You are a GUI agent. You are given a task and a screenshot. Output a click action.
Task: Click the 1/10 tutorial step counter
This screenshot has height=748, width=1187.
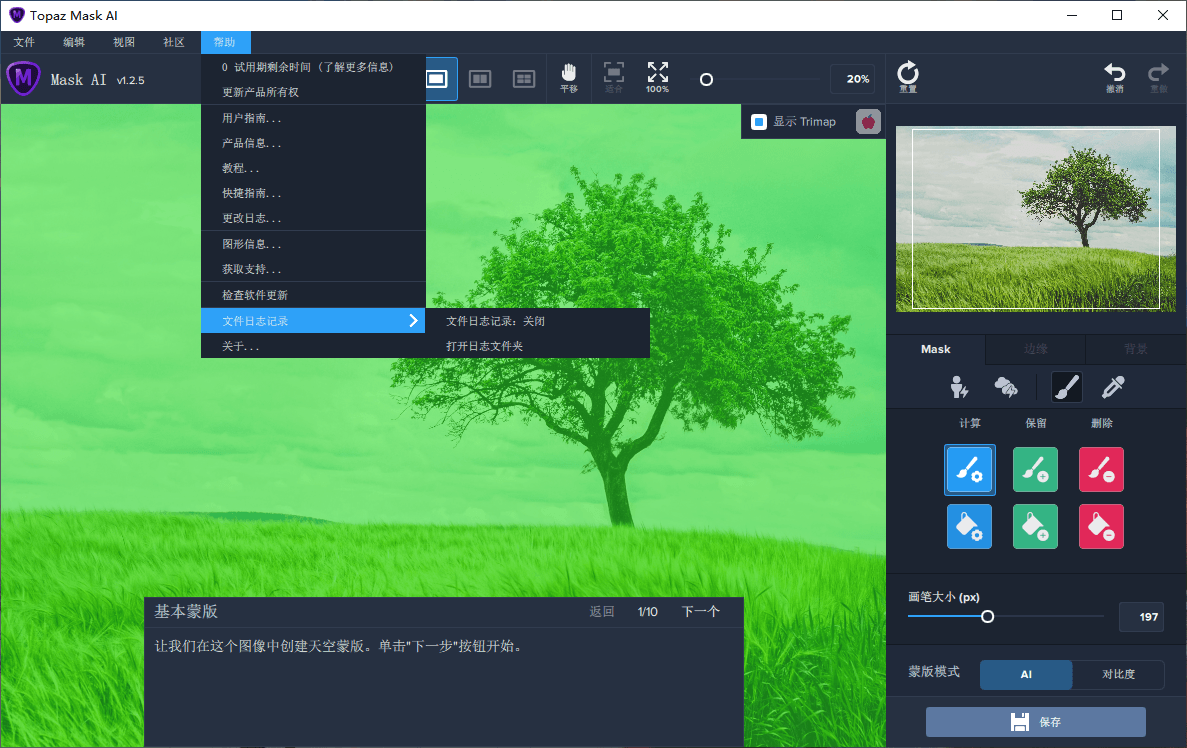coord(647,612)
